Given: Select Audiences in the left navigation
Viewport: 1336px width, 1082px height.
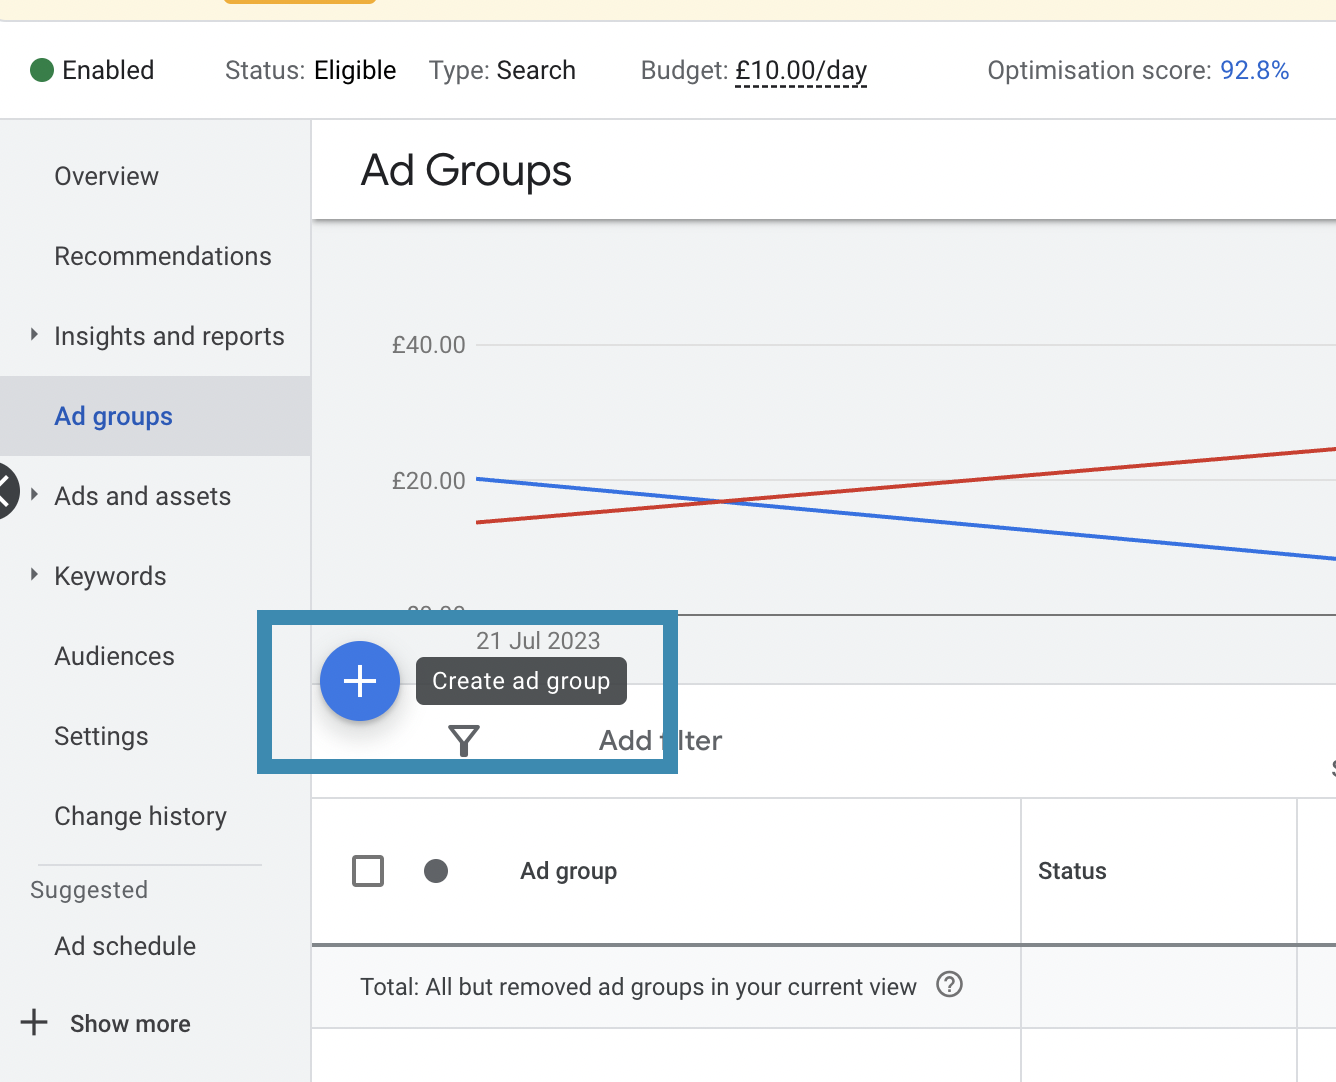Looking at the screenshot, I should click(114, 656).
